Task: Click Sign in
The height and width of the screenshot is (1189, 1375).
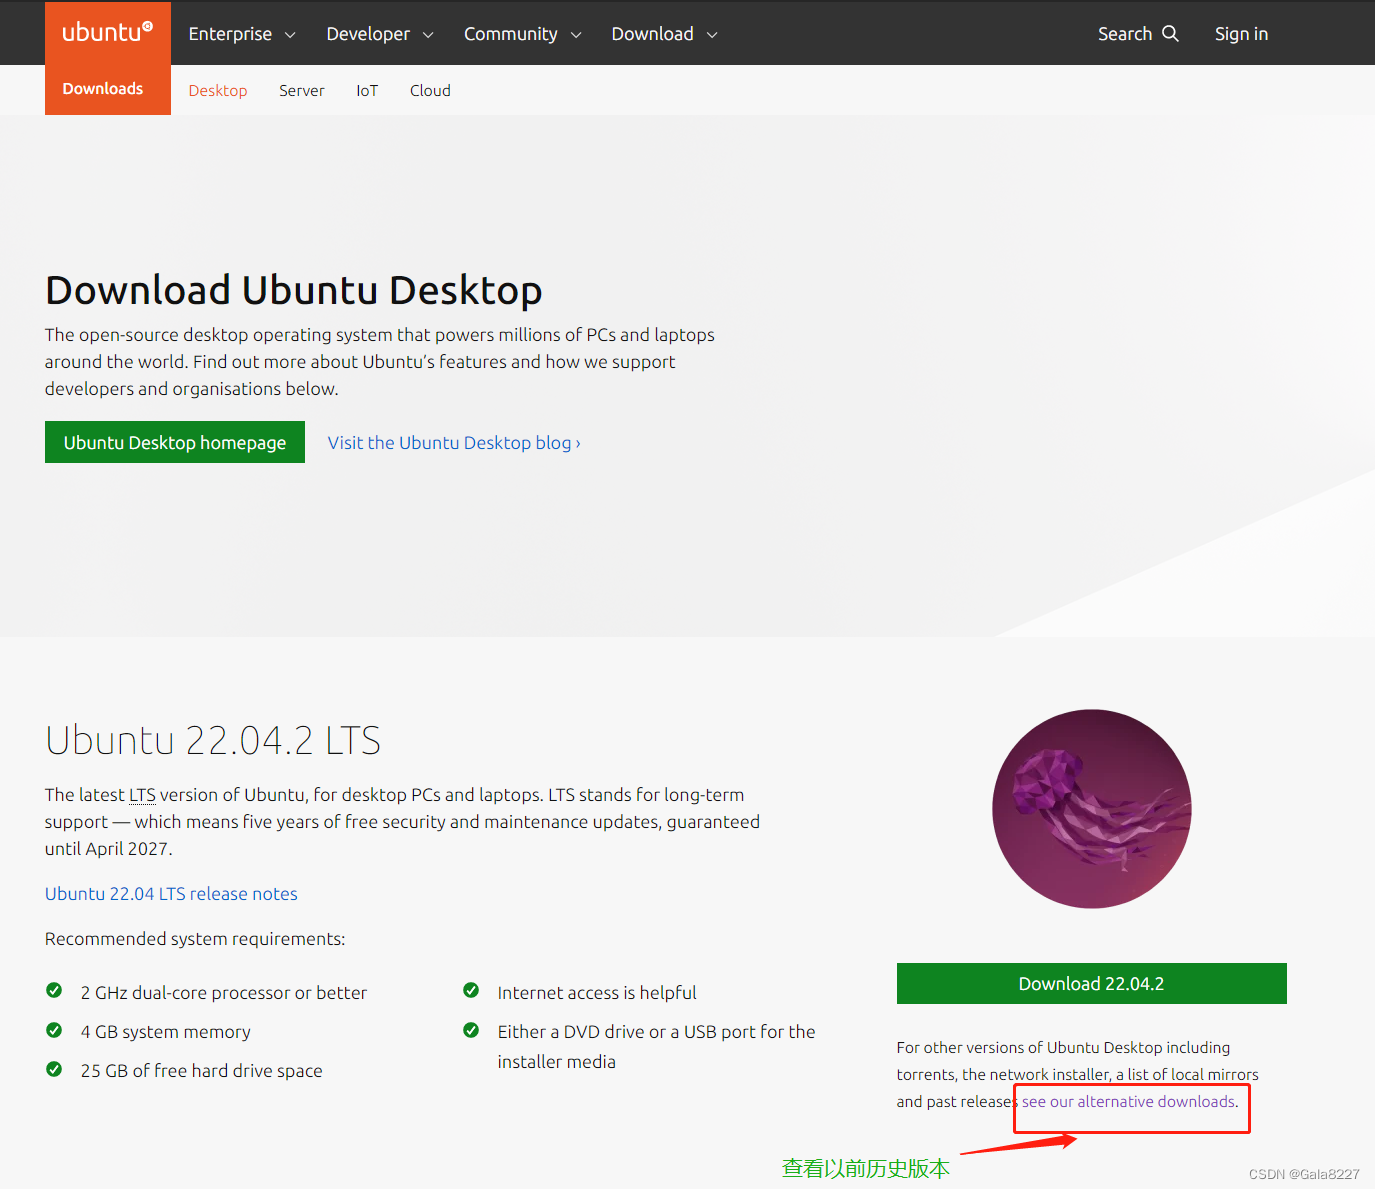Action: (1241, 34)
